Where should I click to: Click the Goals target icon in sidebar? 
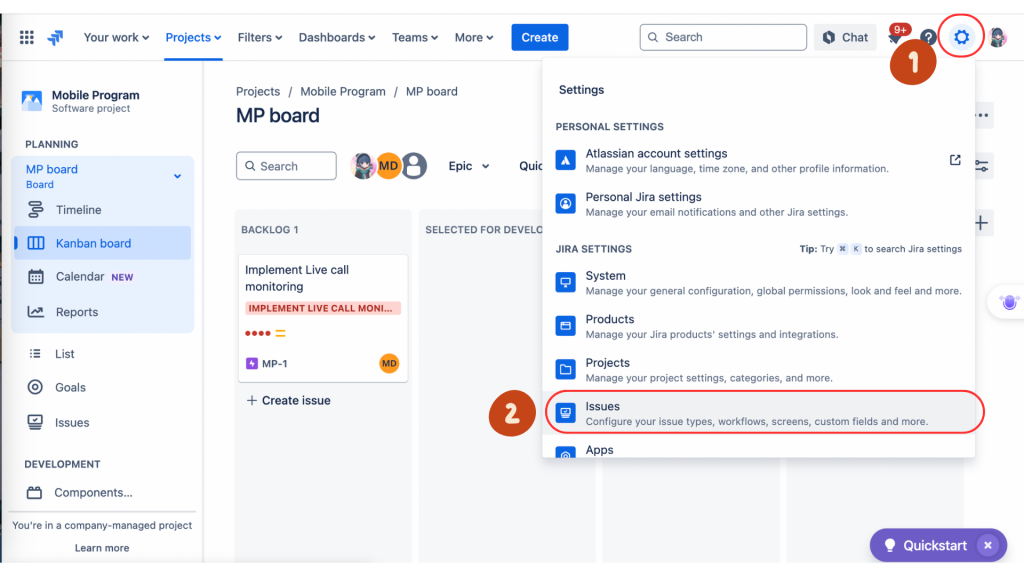pos(35,387)
